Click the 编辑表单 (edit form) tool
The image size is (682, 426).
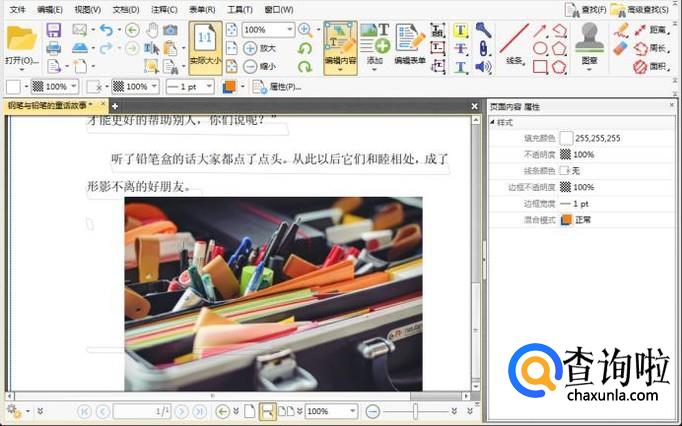tap(410, 46)
